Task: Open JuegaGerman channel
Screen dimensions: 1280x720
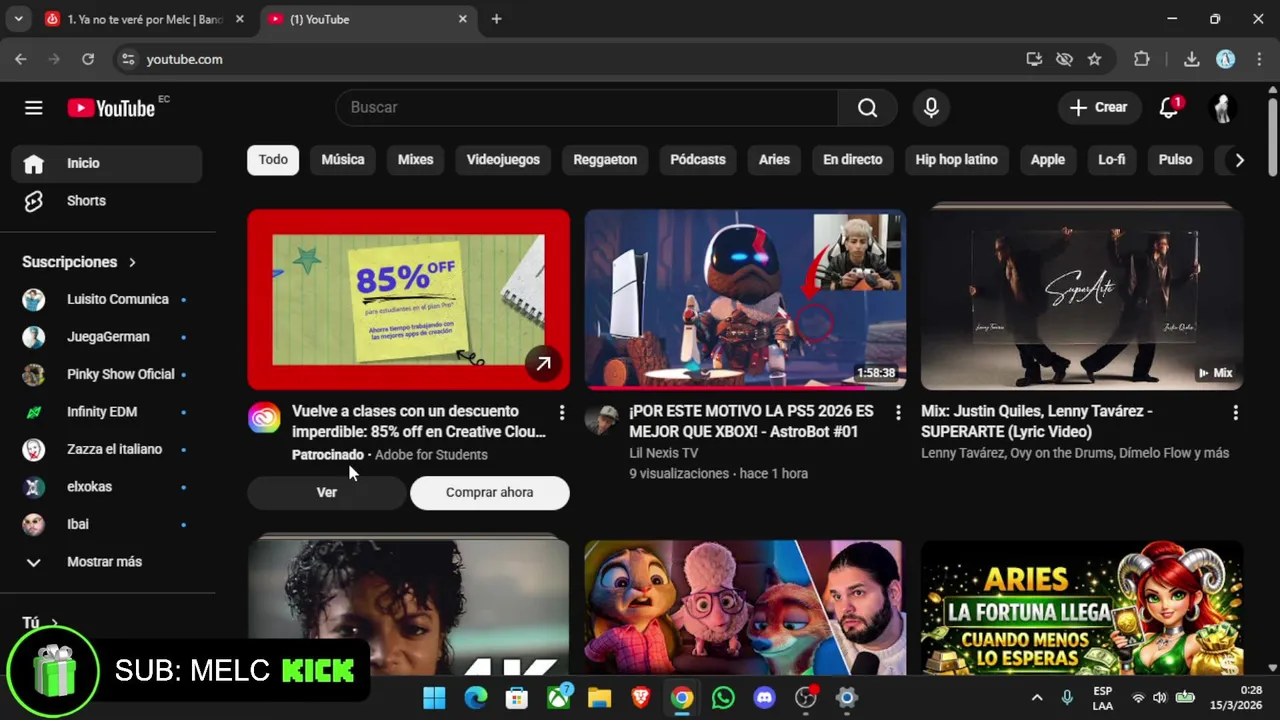Action: point(107,337)
